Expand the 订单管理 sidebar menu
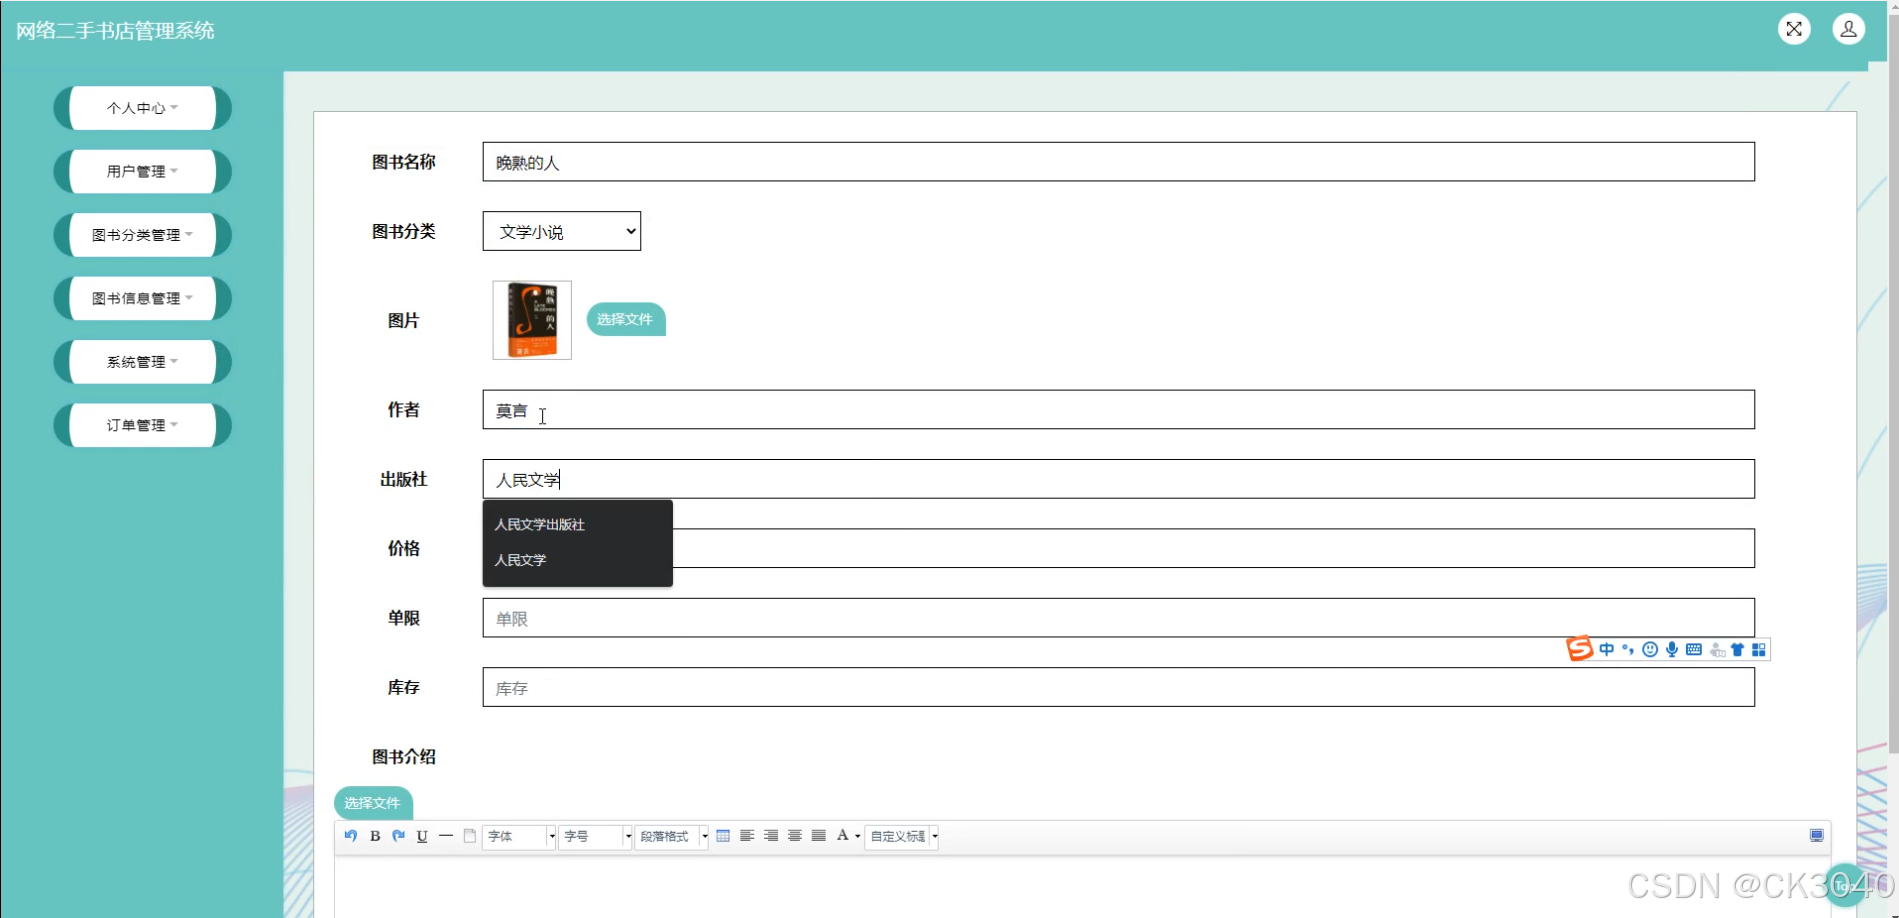The image size is (1899, 918). tap(142, 425)
